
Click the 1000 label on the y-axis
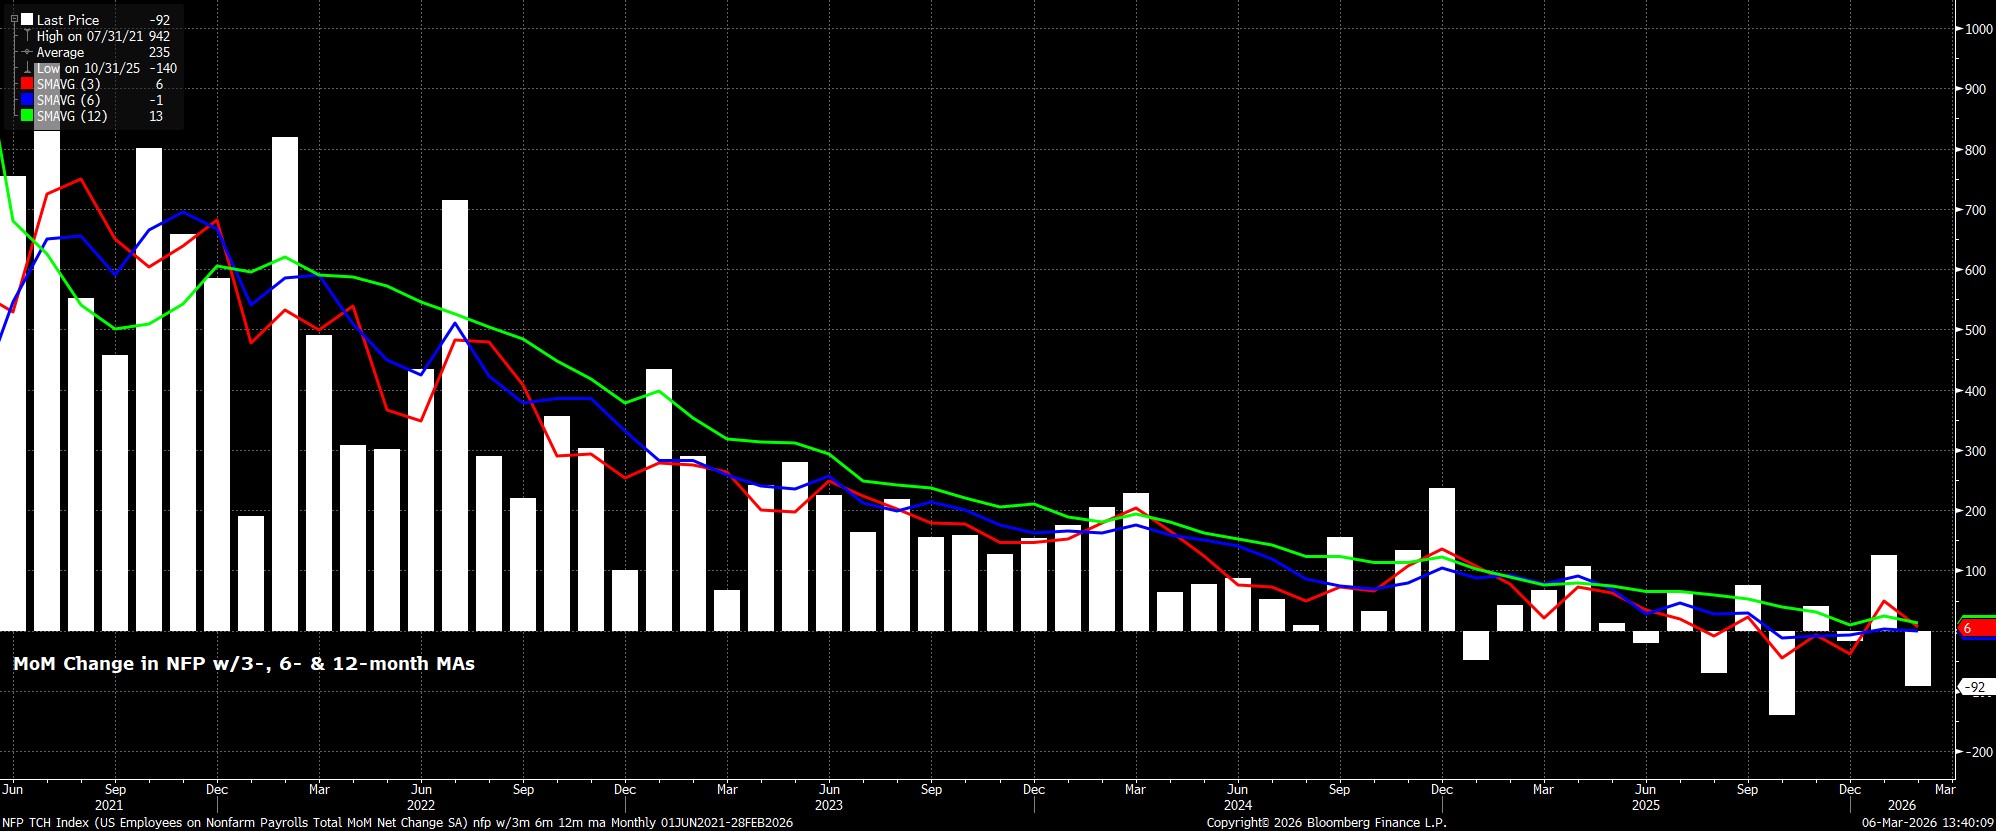point(1978,29)
